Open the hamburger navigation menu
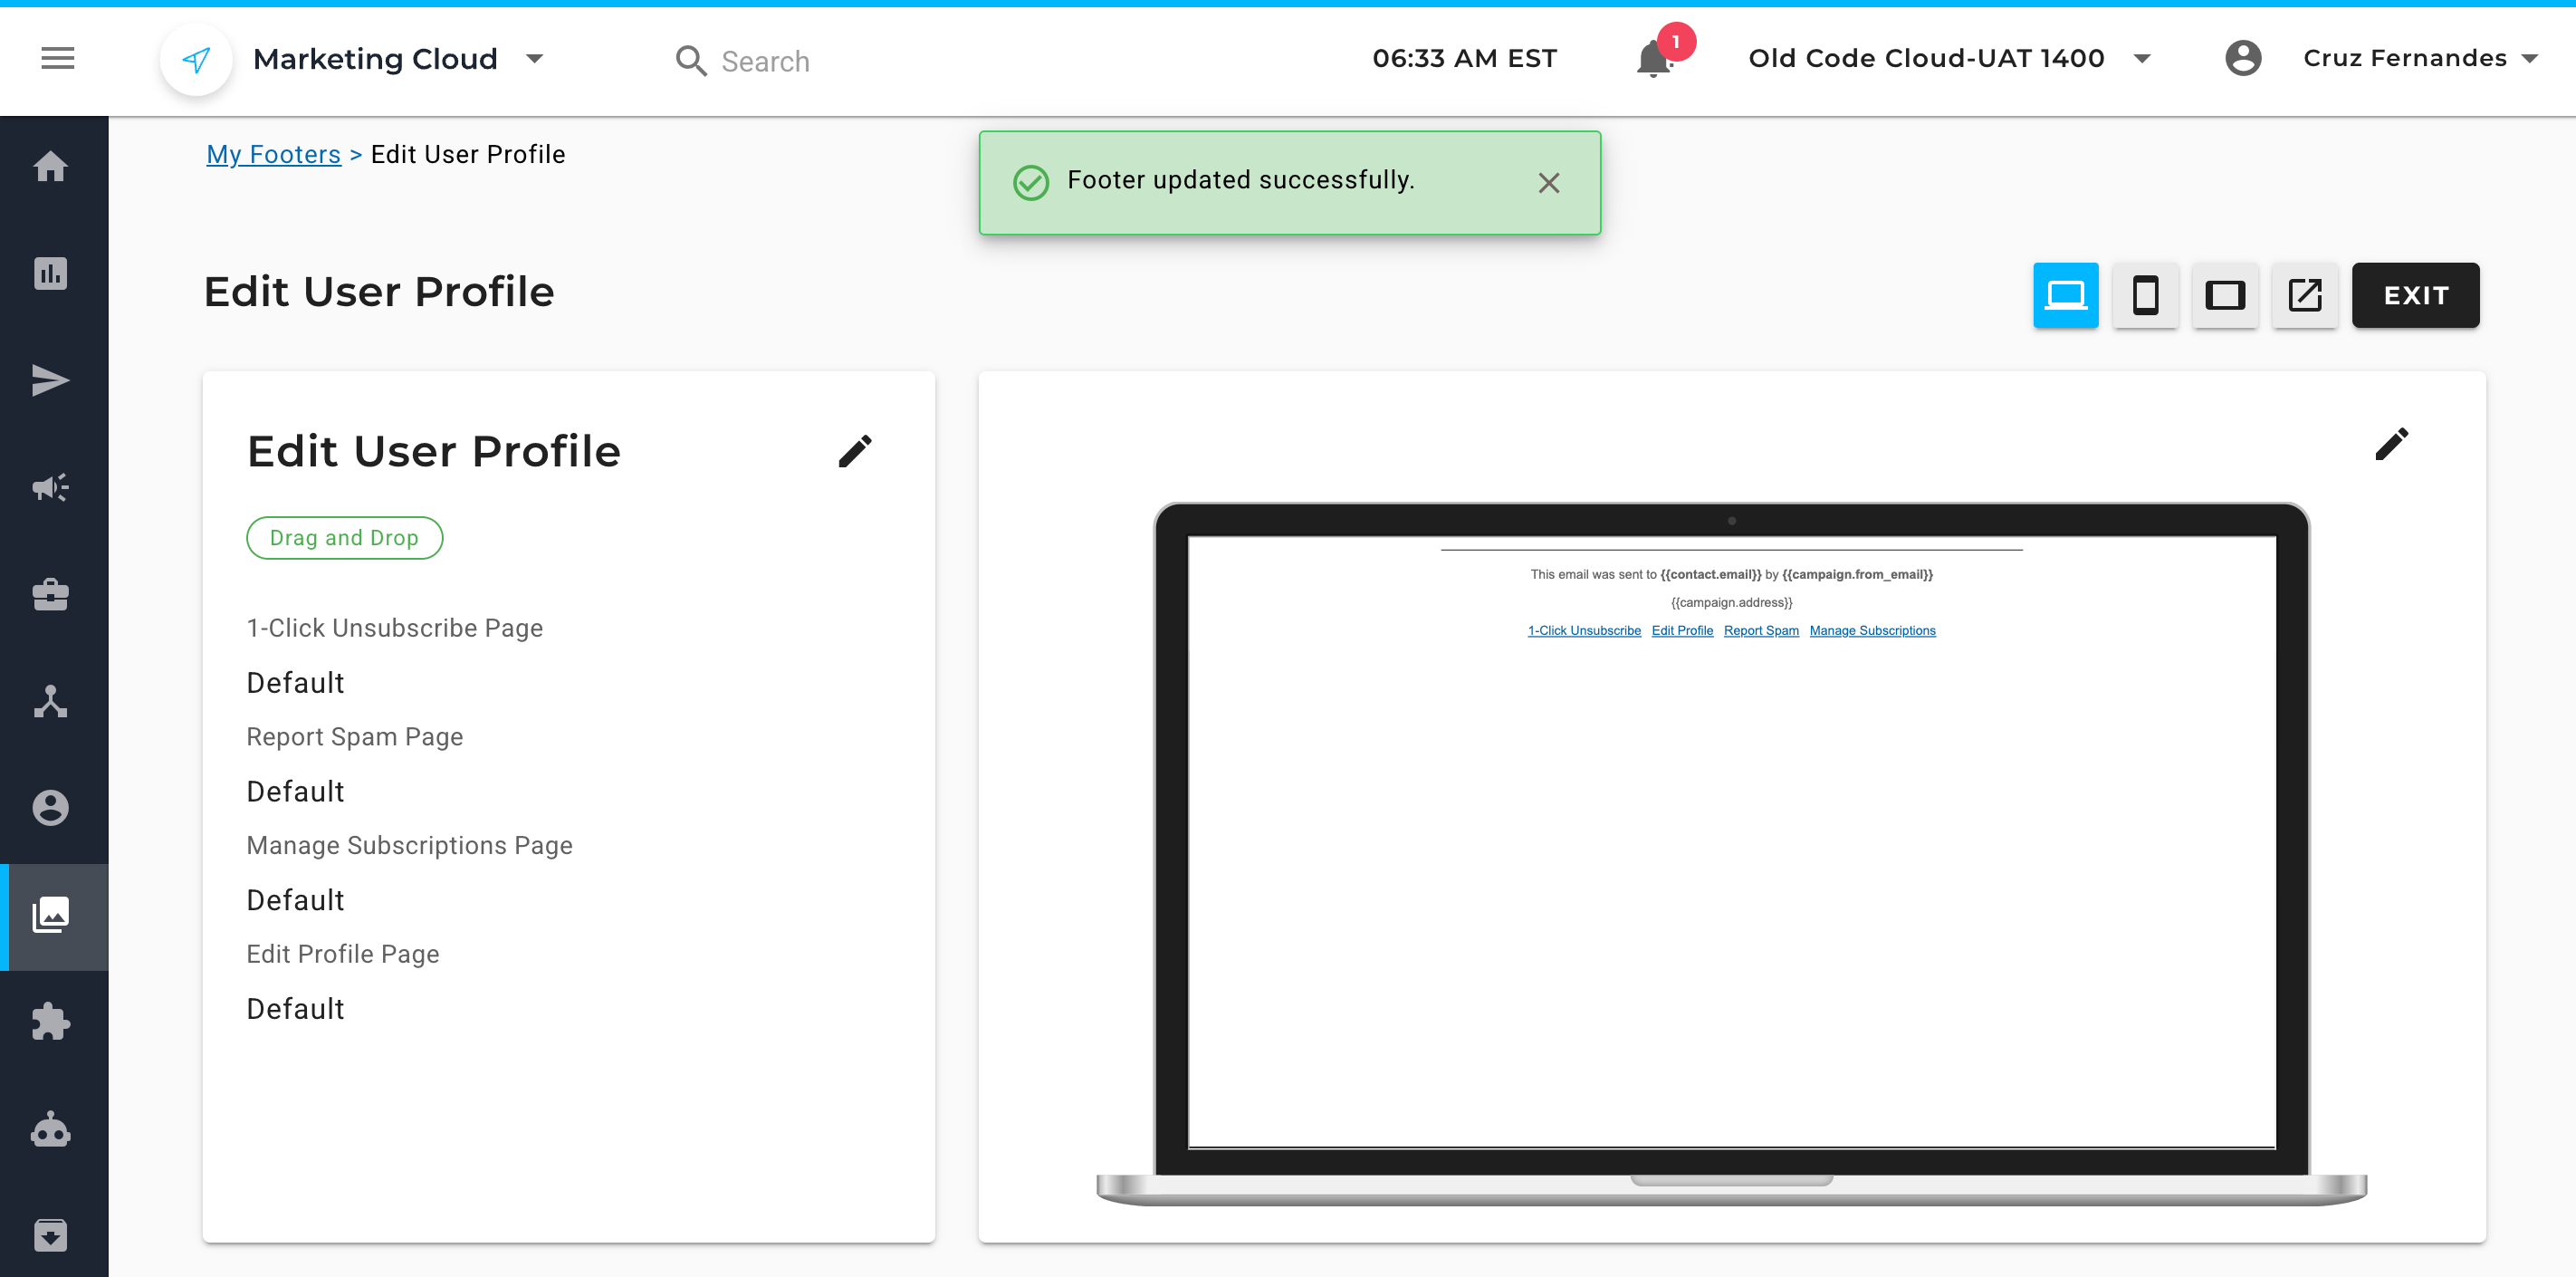2576x1277 pixels. [x=56, y=58]
